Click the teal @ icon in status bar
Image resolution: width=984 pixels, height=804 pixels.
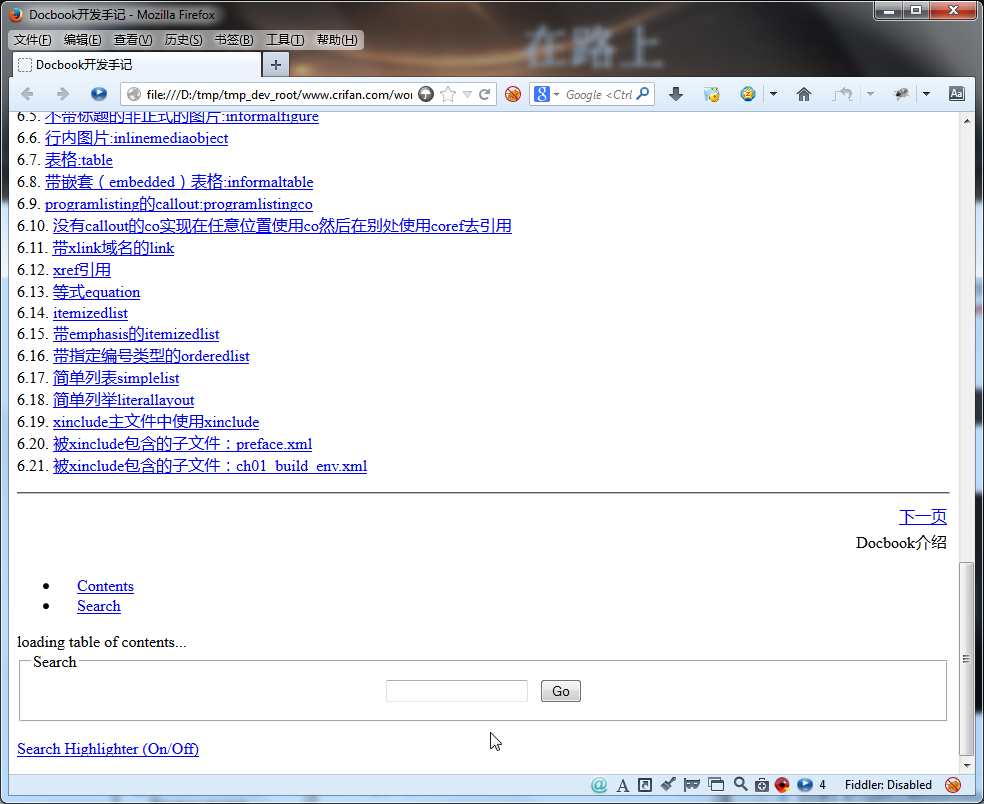click(x=599, y=785)
